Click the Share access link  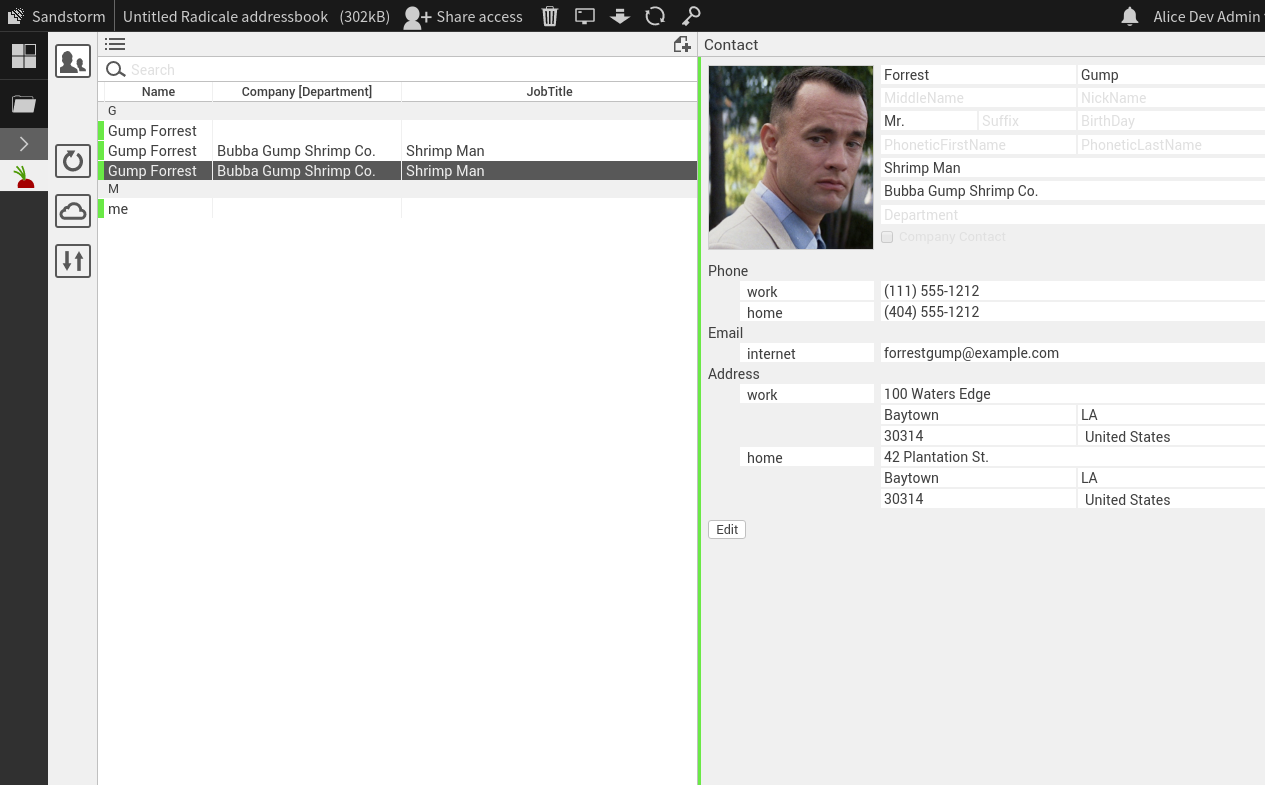[479, 16]
